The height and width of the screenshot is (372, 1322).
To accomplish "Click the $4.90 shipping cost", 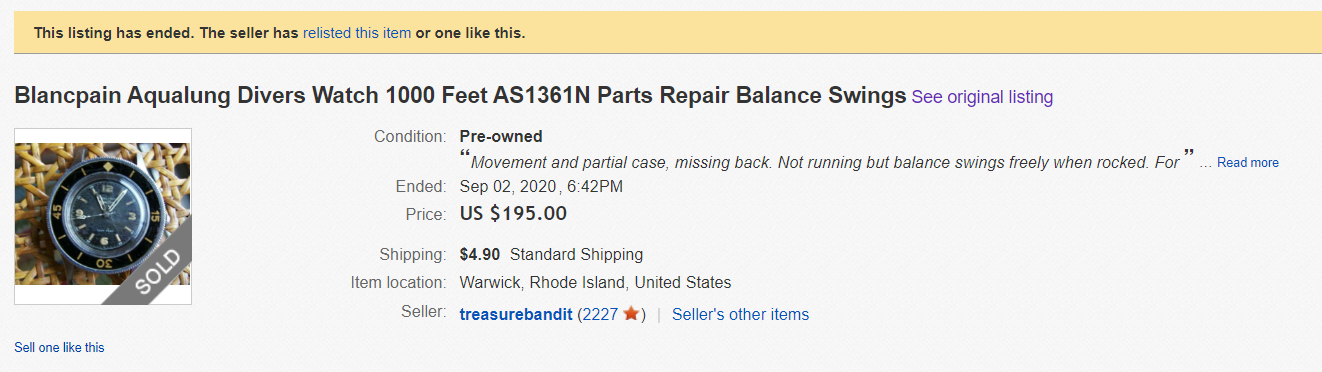I will pos(480,254).
